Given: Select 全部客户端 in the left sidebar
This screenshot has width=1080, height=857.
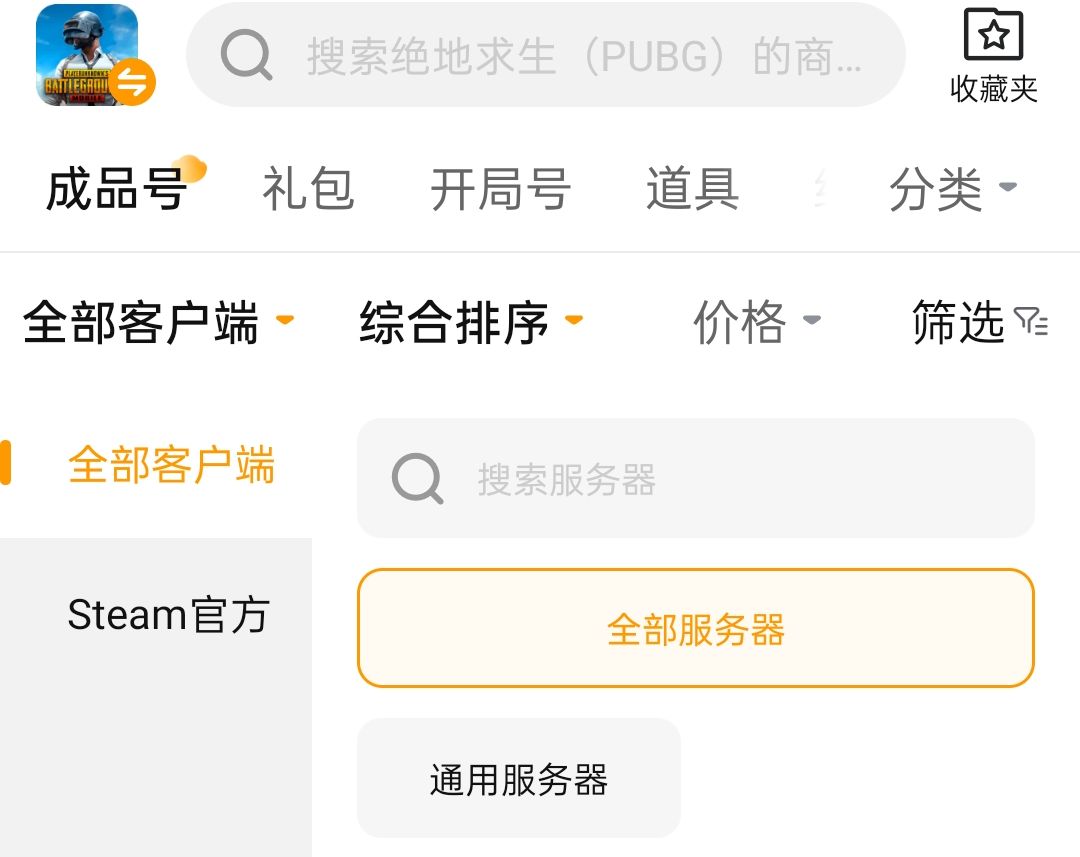Looking at the screenshot, I should tap(171, 466).
